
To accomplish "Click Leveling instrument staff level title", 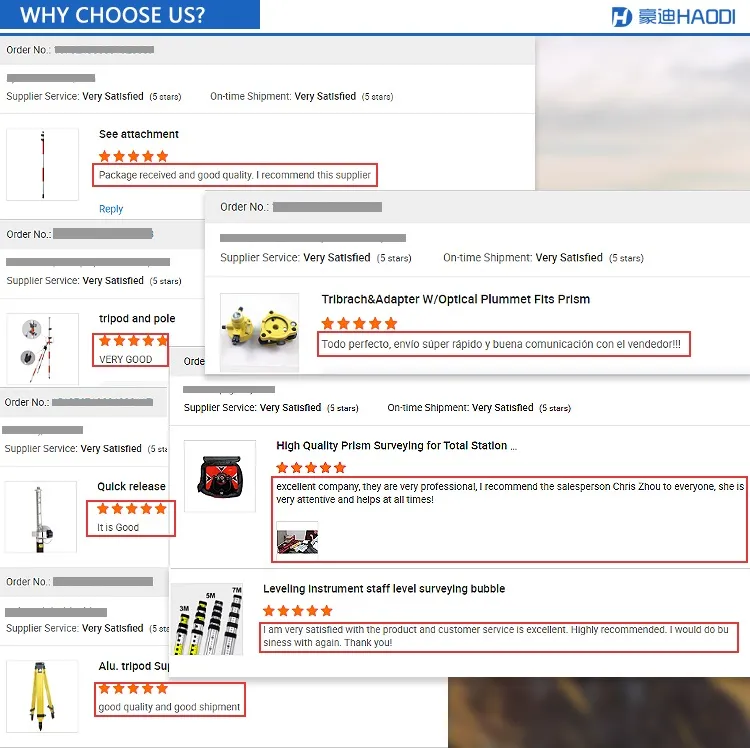I will point(384,589).
